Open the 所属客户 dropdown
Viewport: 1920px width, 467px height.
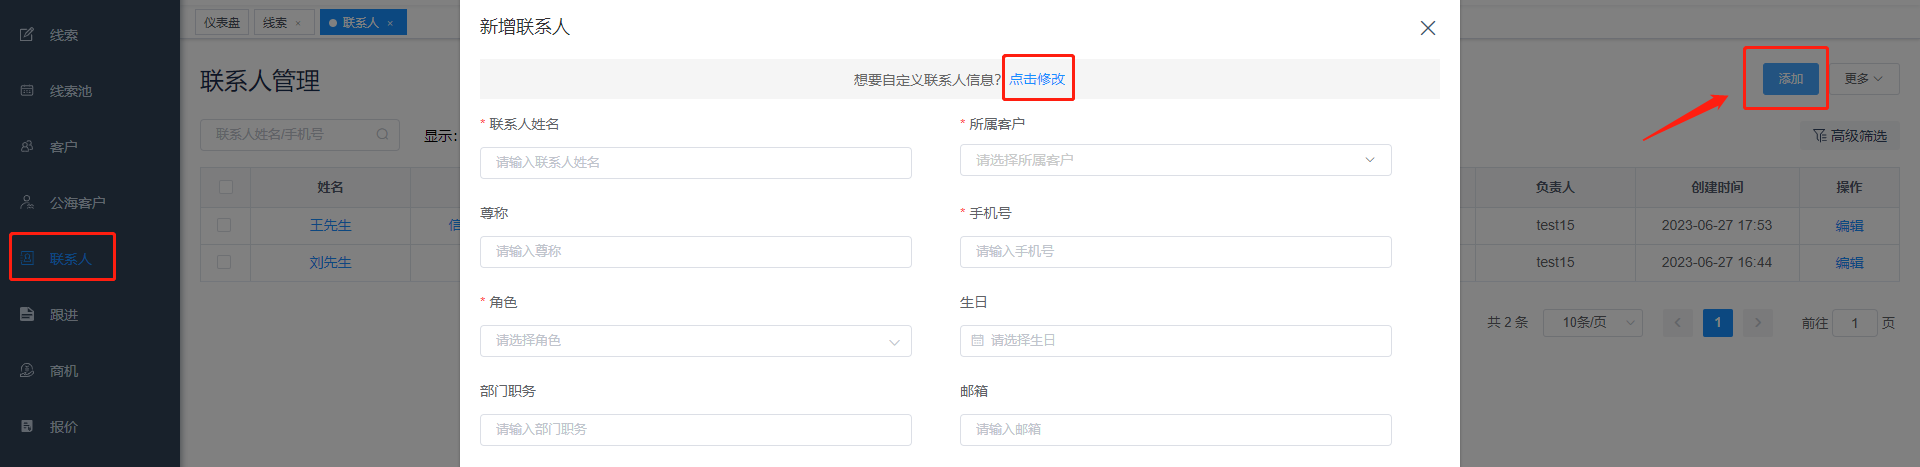(1175, 160)
